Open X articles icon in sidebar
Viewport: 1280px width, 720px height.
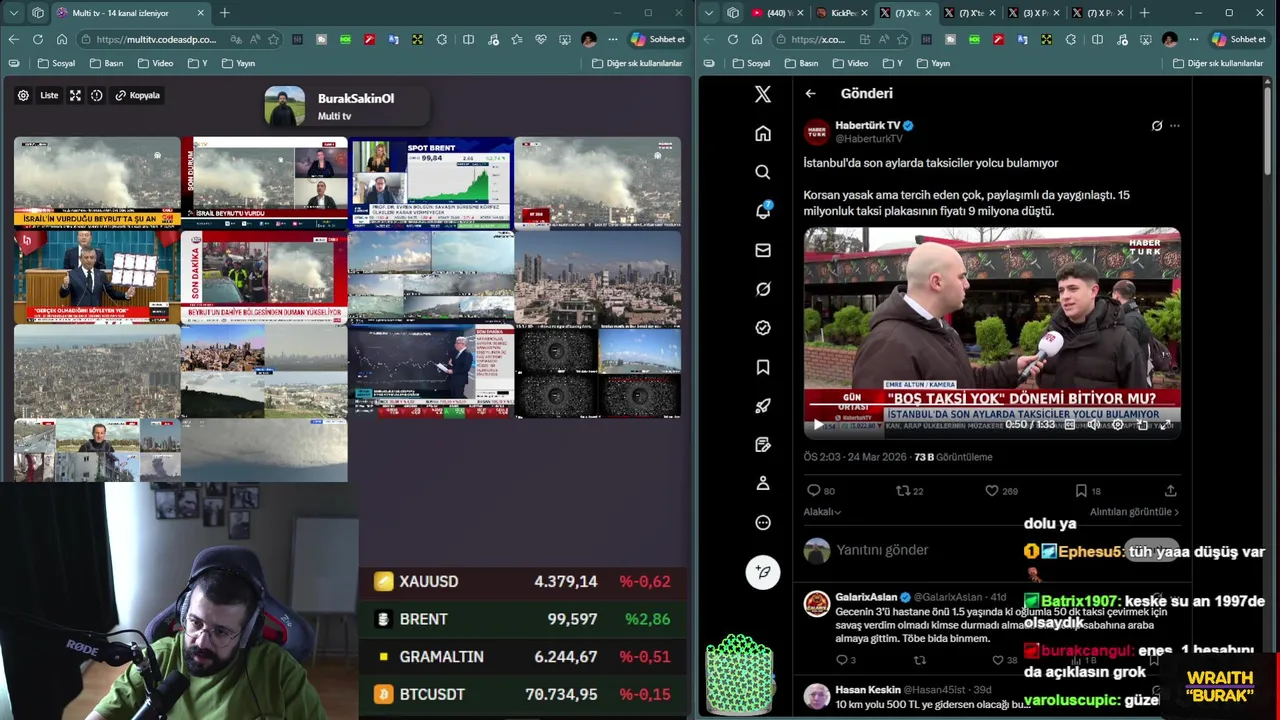[763, 444]
